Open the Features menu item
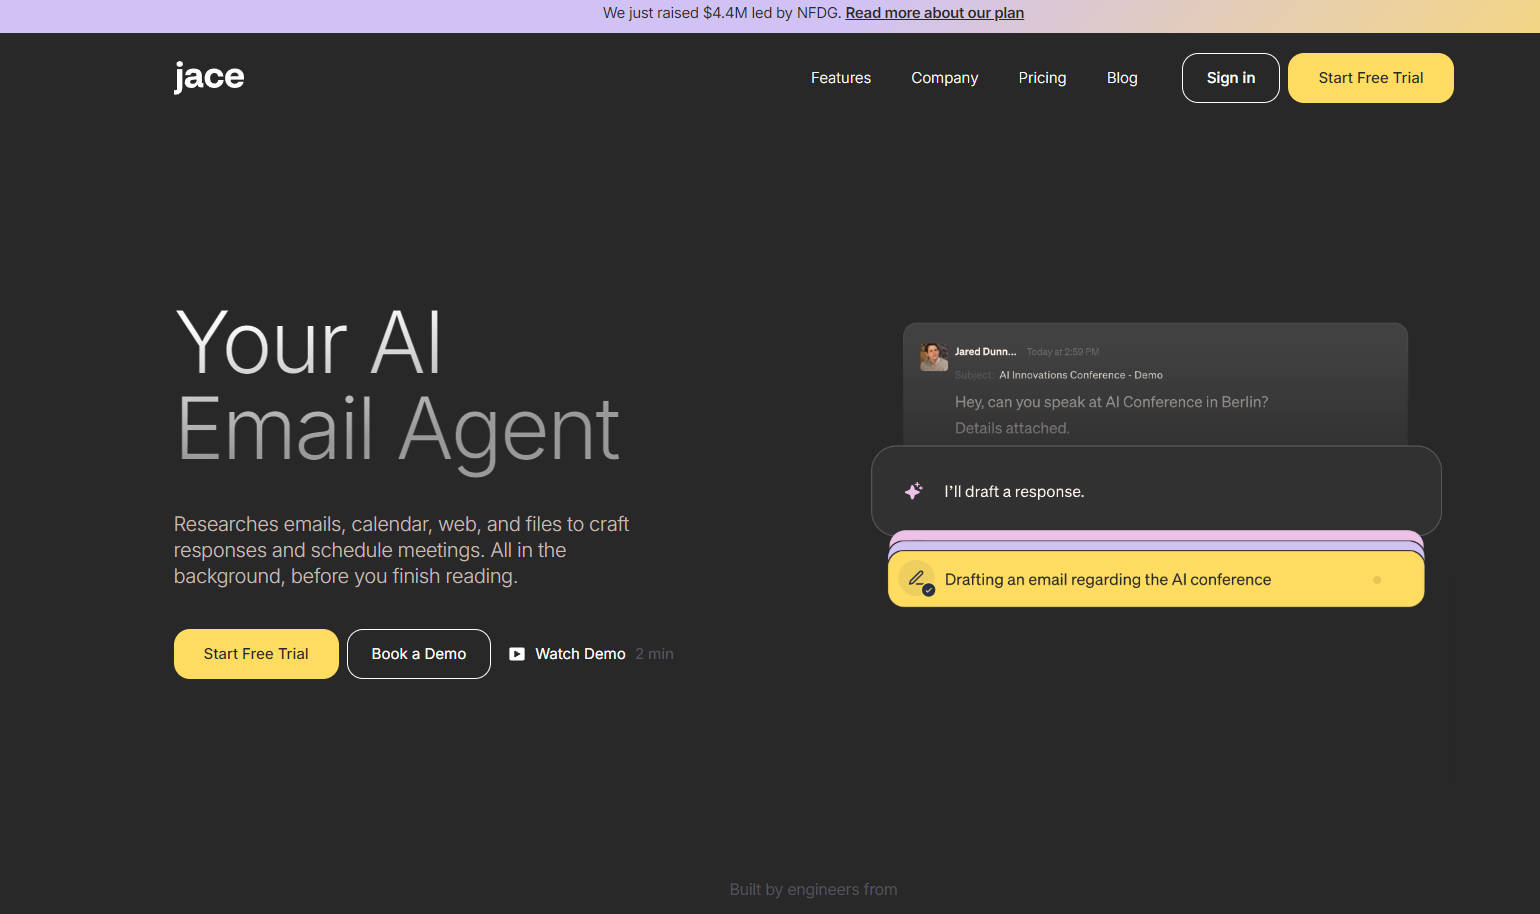Screen dimensions: 1540x914 pos(840,78)
